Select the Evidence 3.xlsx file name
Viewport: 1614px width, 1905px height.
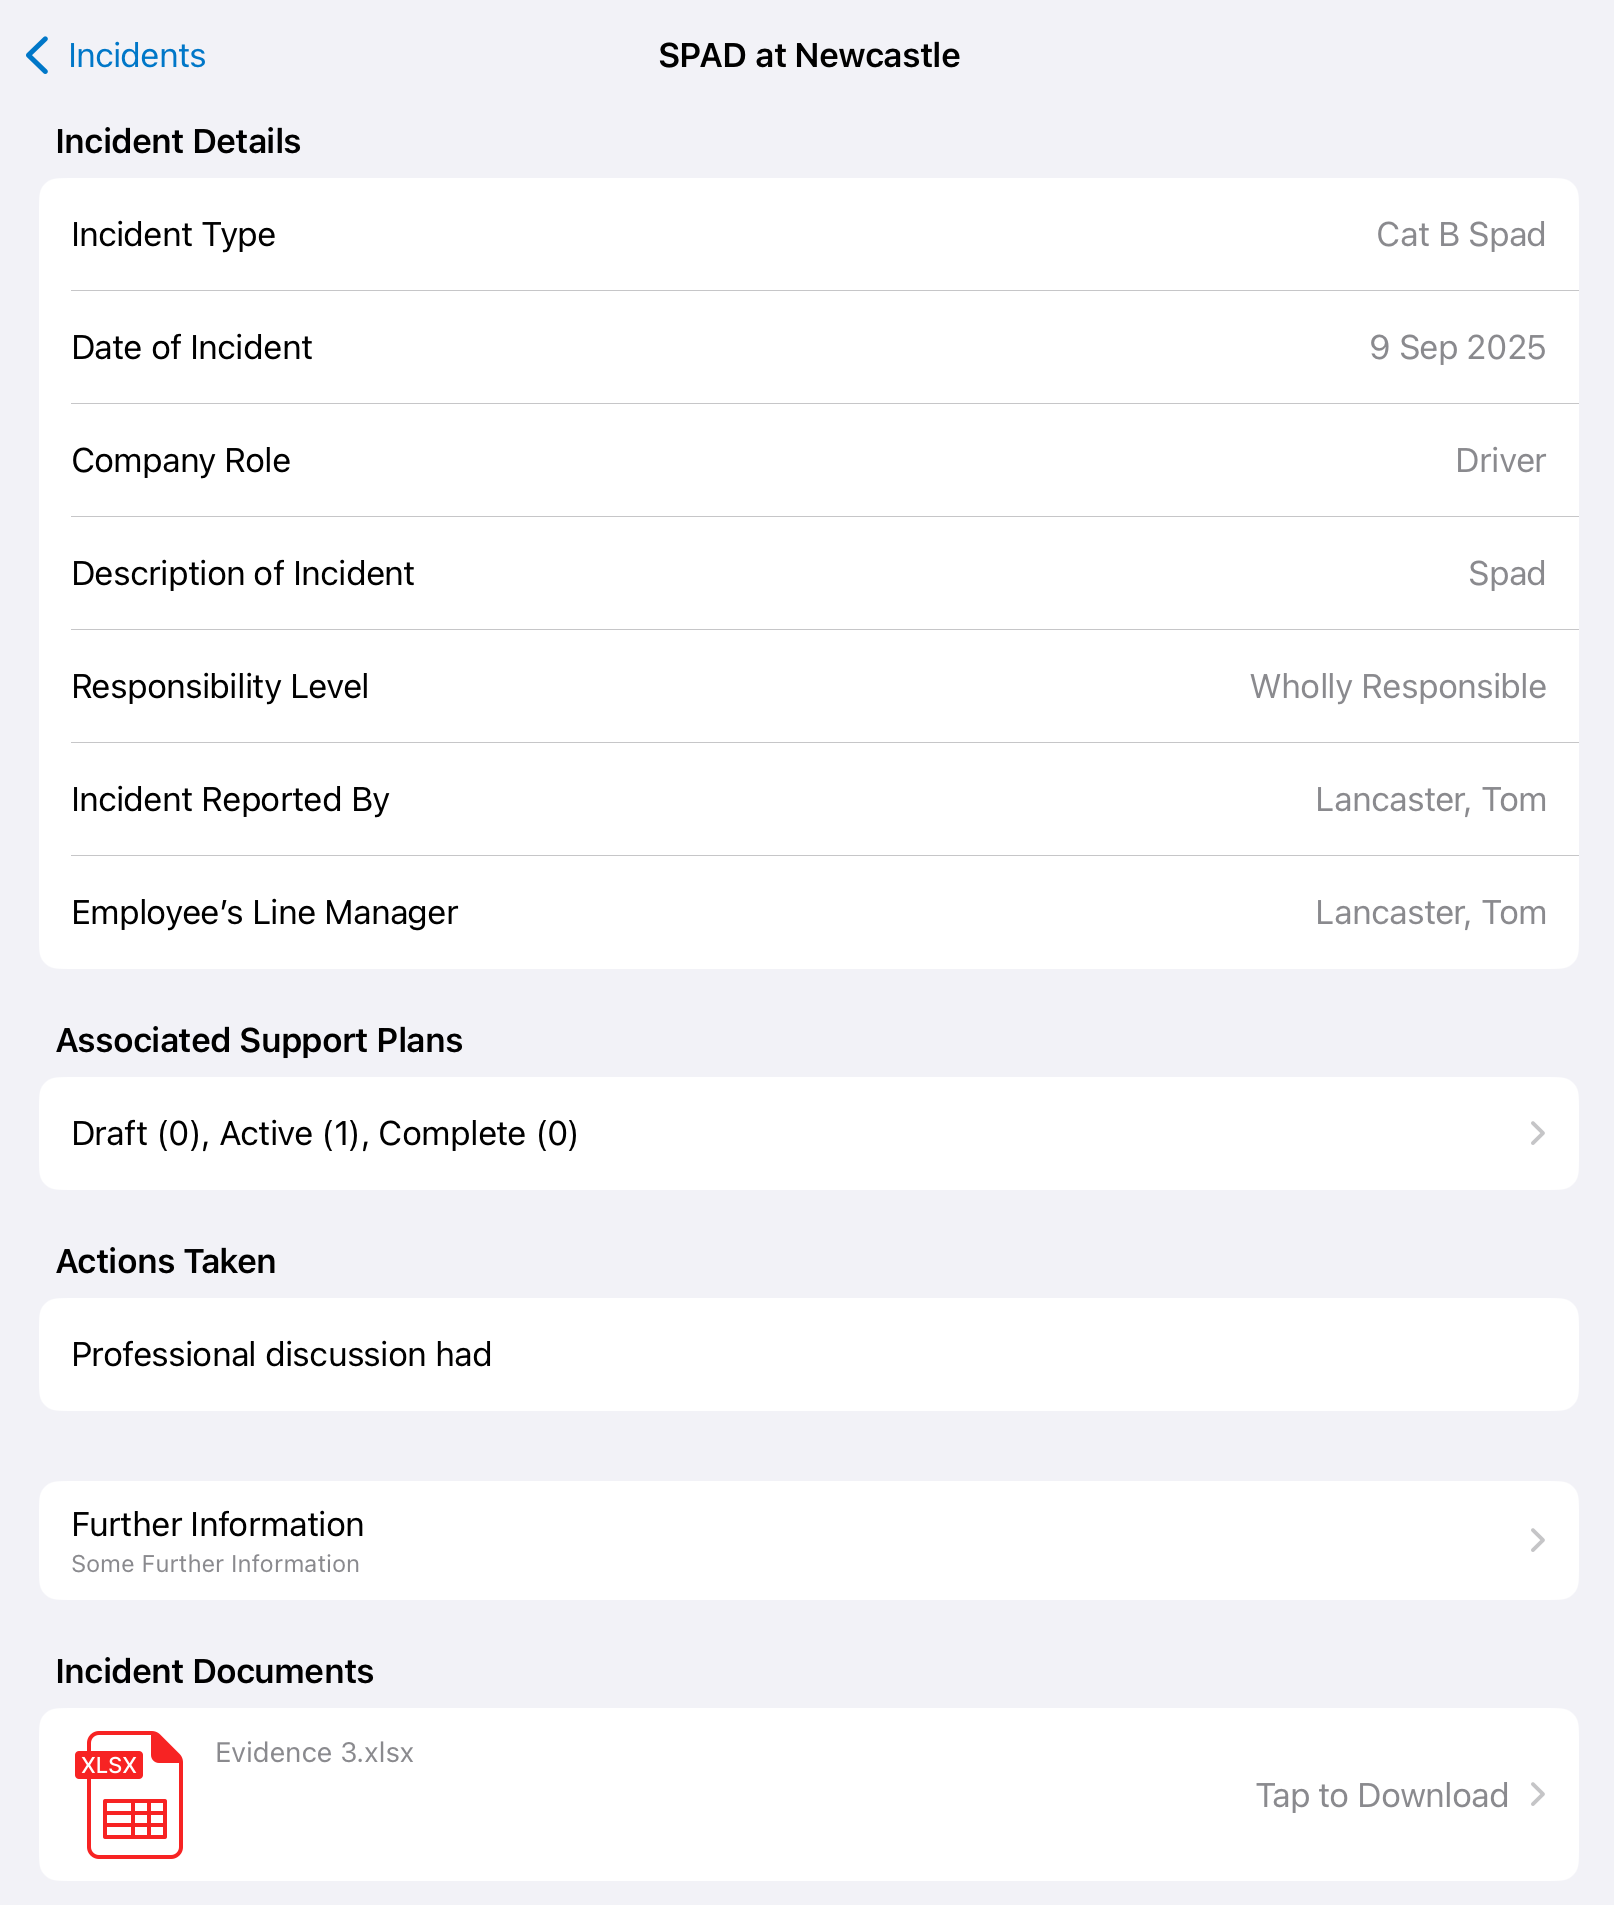(314, 1752)
